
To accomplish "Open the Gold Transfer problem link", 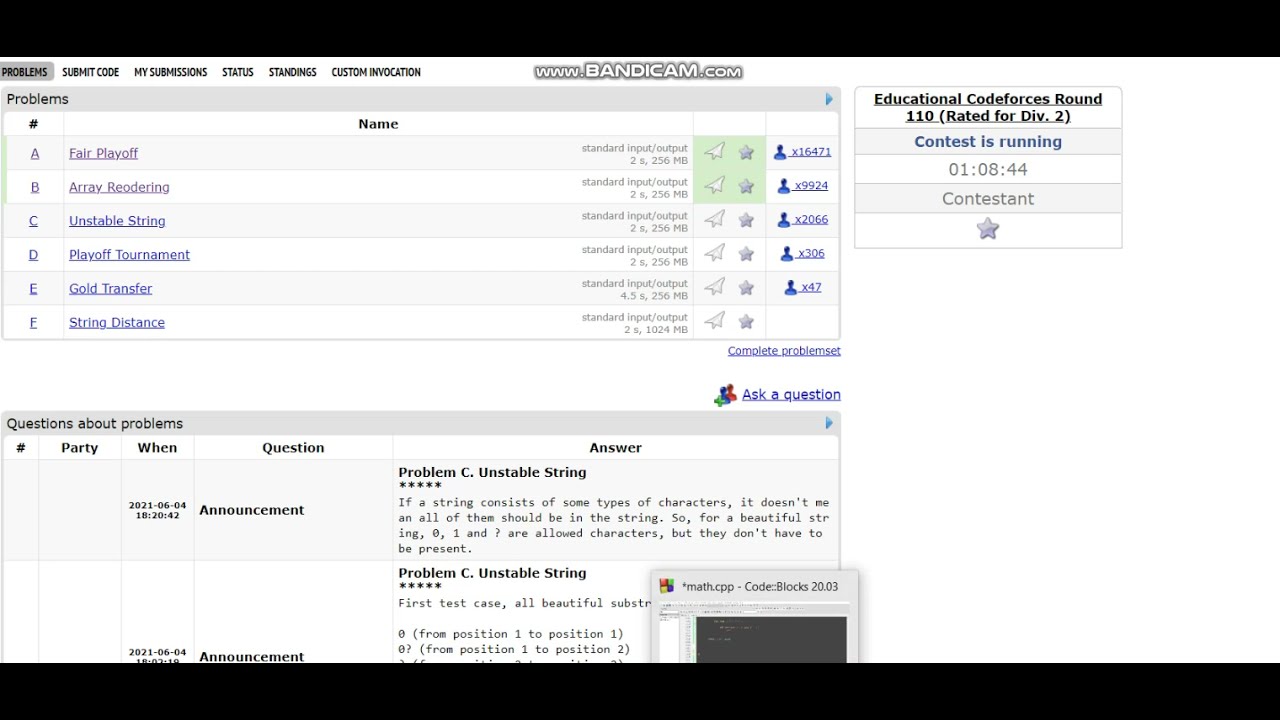I will tap(110, 289).
